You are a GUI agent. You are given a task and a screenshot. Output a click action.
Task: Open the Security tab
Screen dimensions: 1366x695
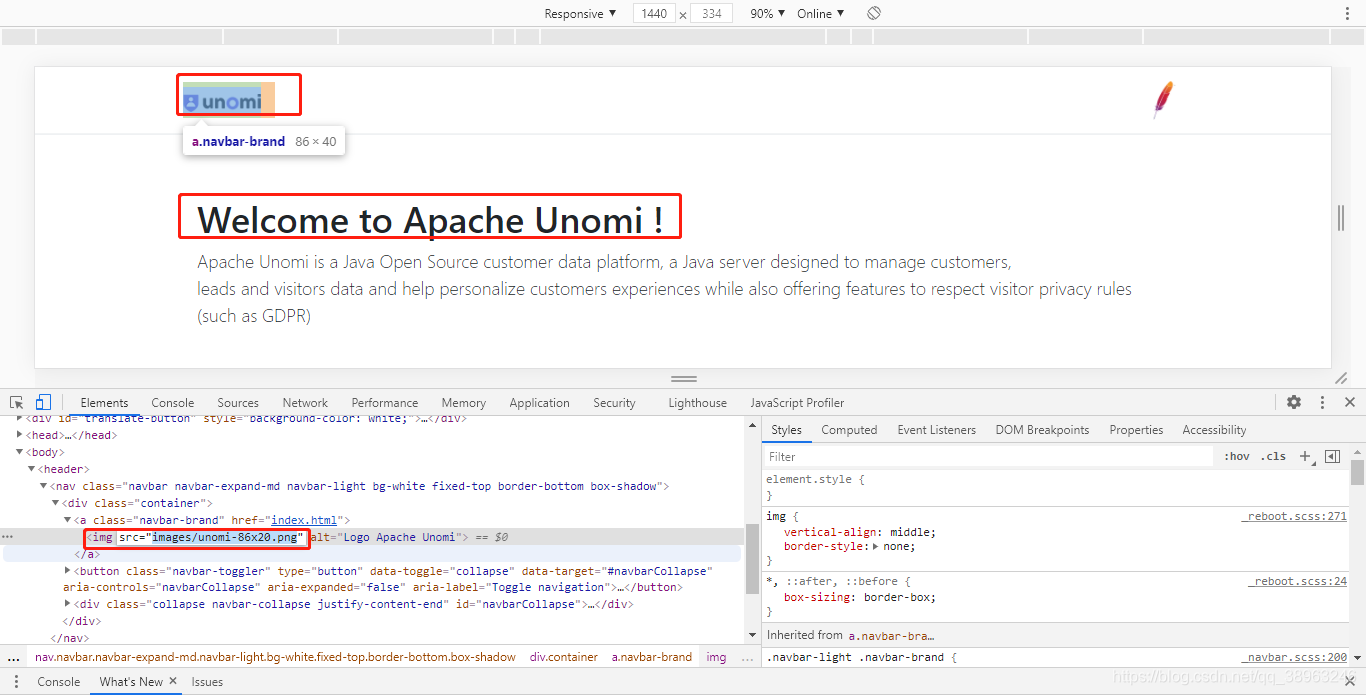point(614,402)
